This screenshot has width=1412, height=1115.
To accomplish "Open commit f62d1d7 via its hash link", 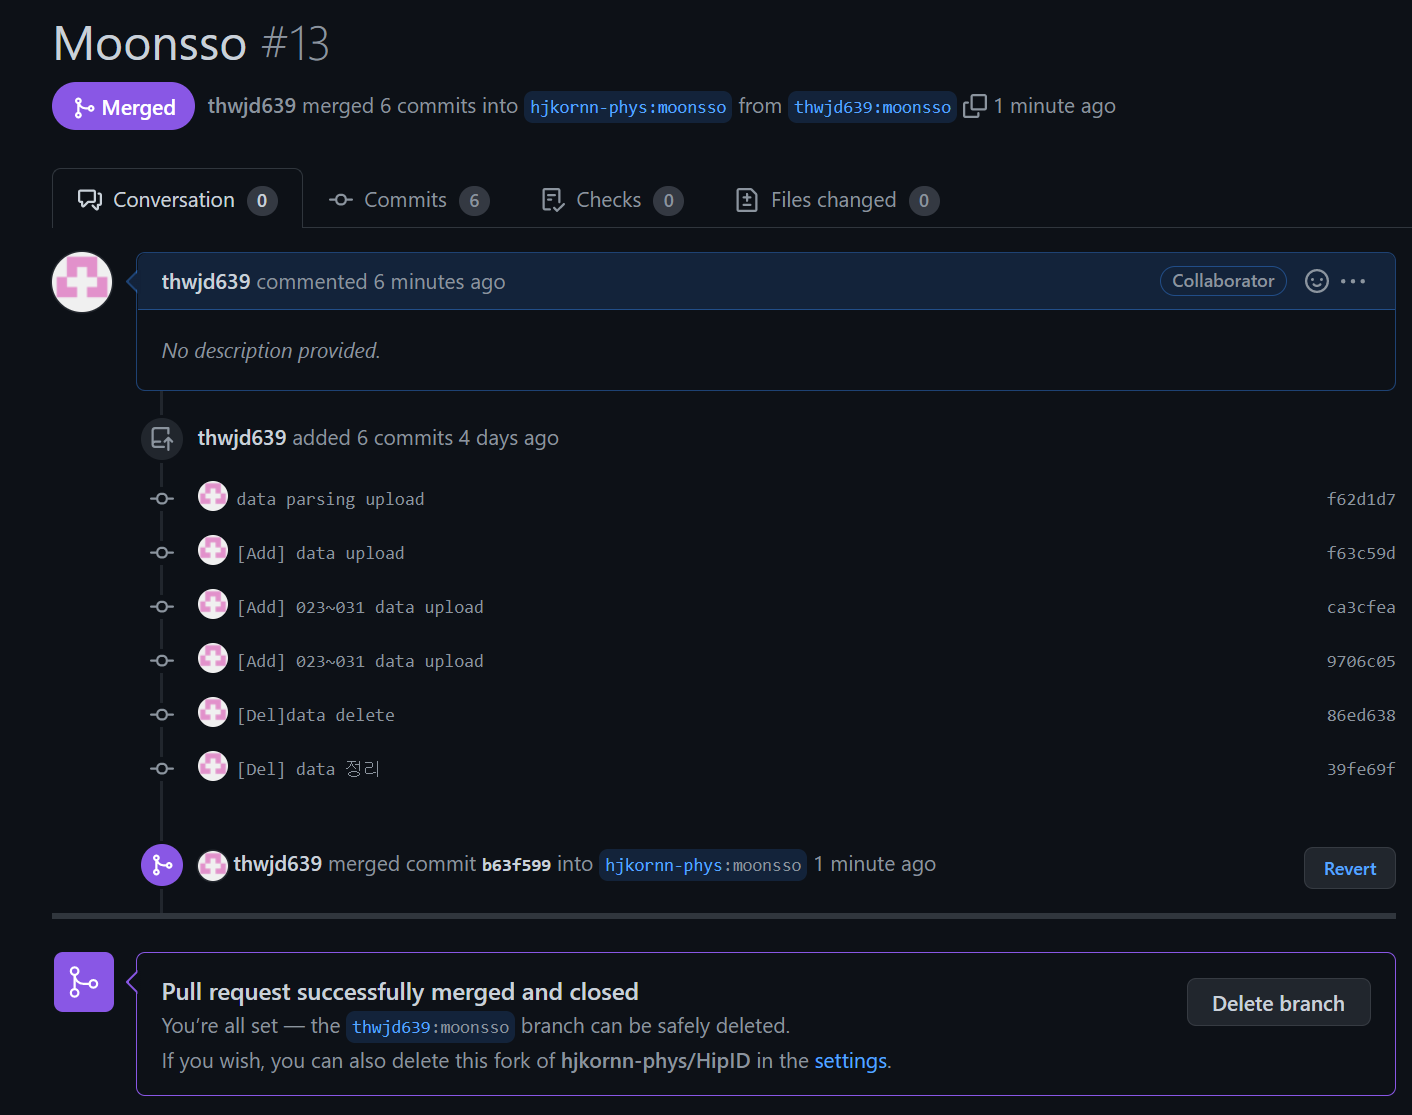I will click(1361, 498).
